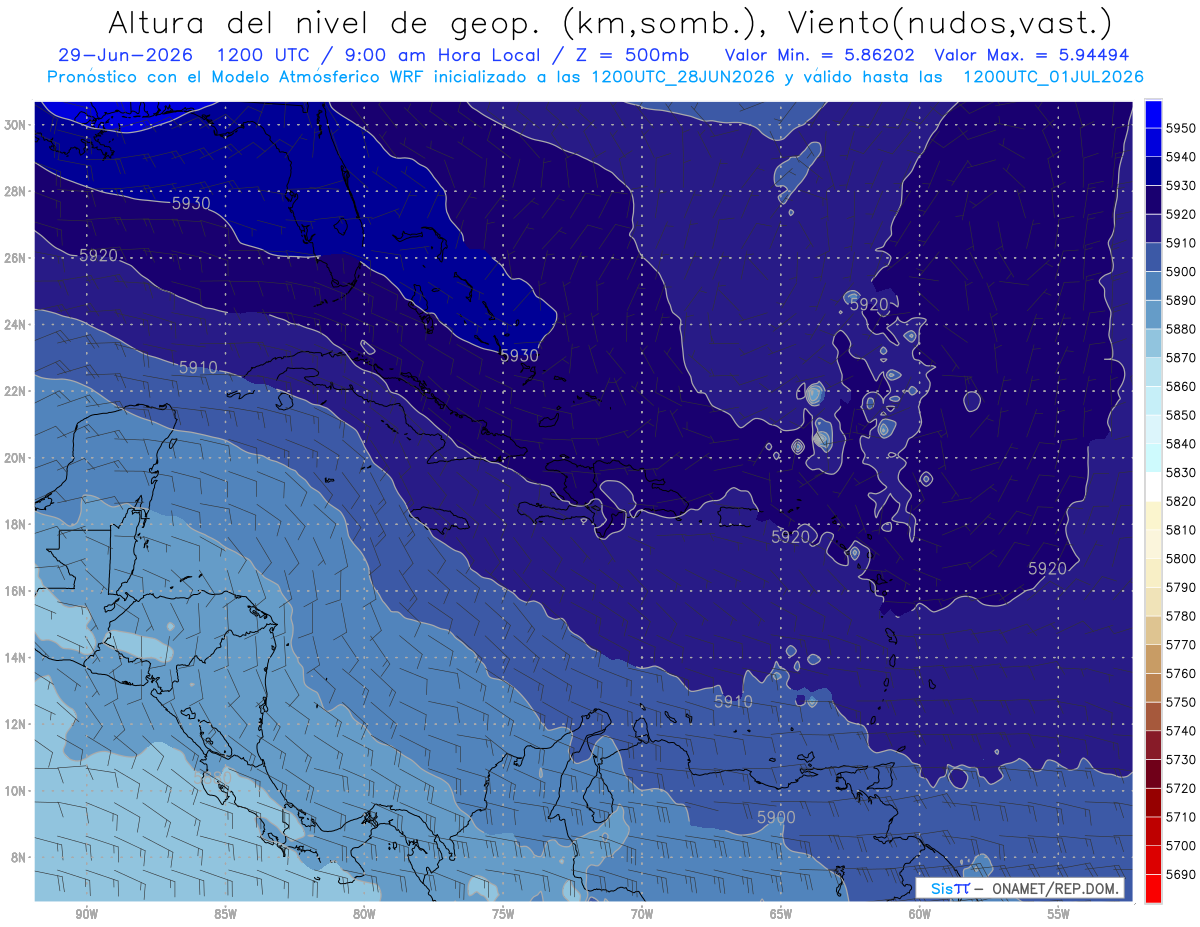Click the '5830' tick on the colorbar legend
This screenshot has width=1200, height=927.
pos(1180,472)
